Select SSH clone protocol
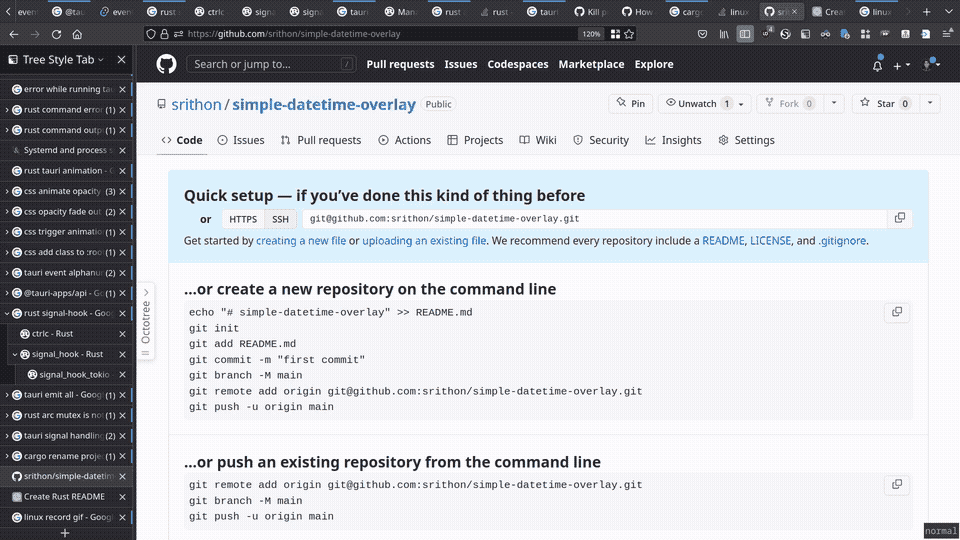Screen dimensions: 960x540 (x=280, y=219)
